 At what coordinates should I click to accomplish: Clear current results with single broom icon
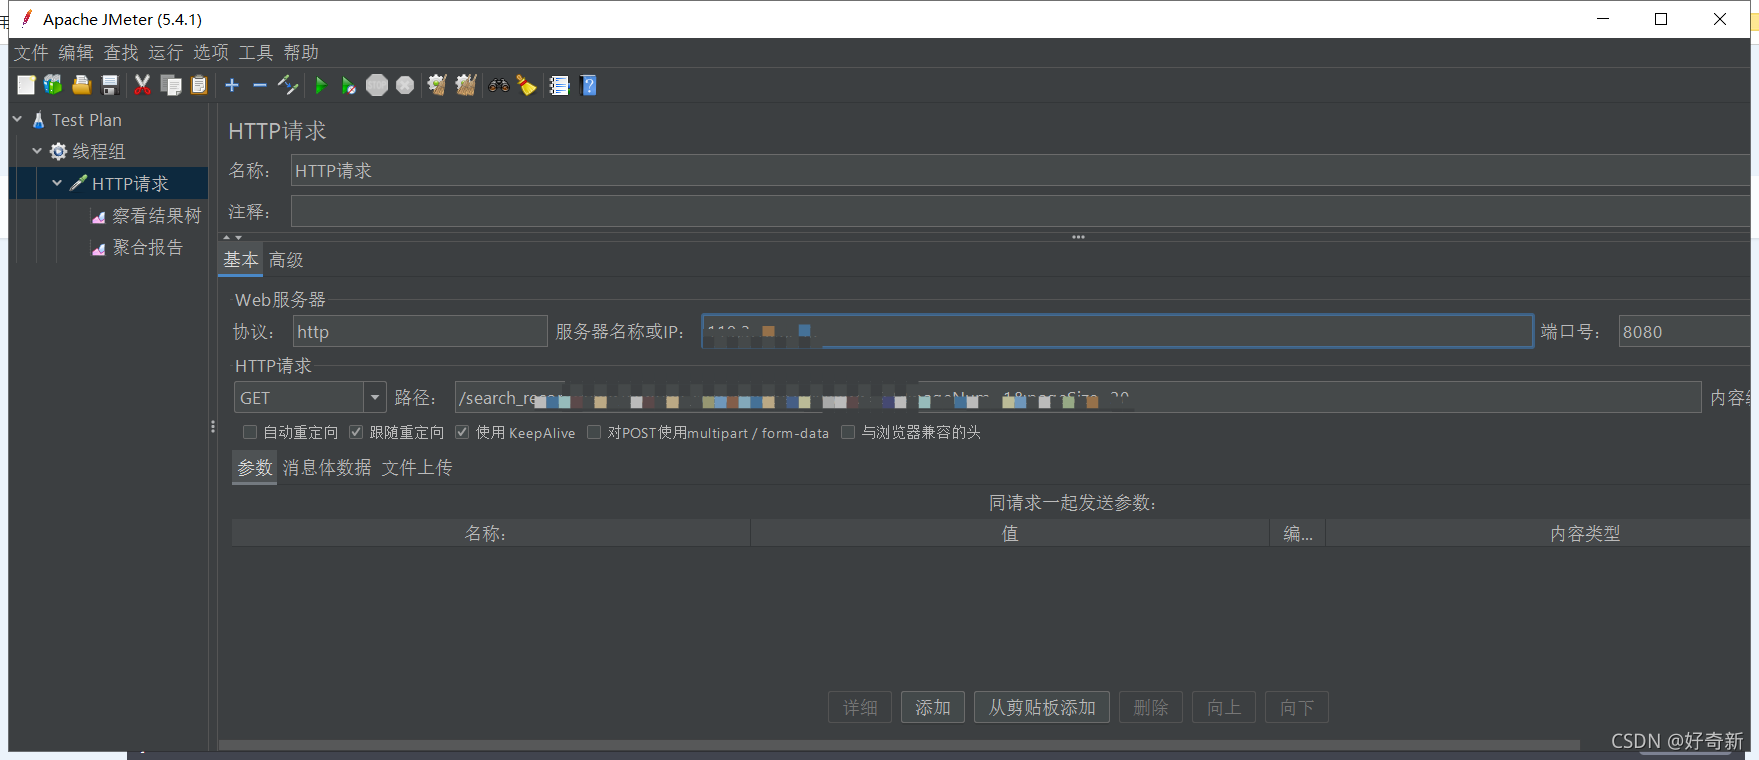point(437,85)
